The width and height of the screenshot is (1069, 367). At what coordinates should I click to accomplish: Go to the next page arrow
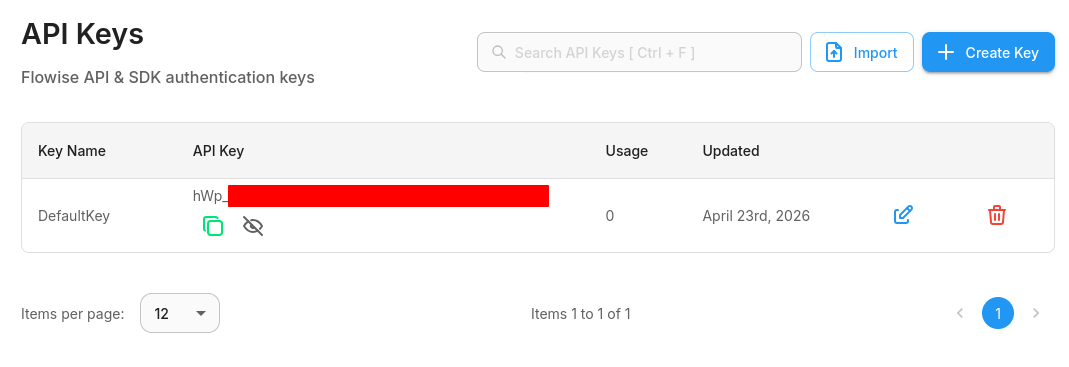click(1036, 313)
